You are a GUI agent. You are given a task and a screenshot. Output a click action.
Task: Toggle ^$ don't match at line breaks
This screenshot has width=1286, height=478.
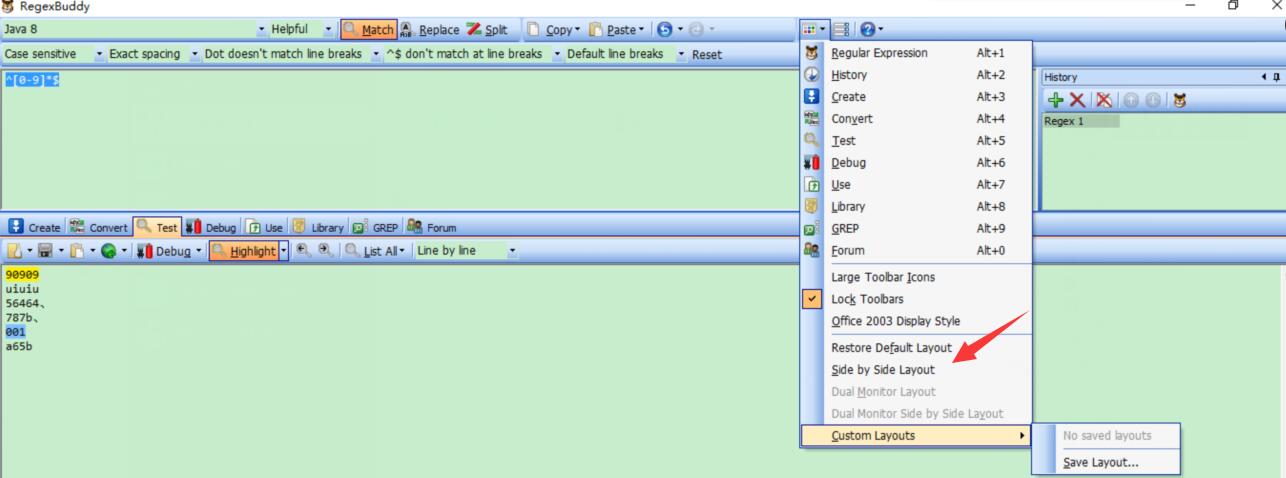click(473, 54)
